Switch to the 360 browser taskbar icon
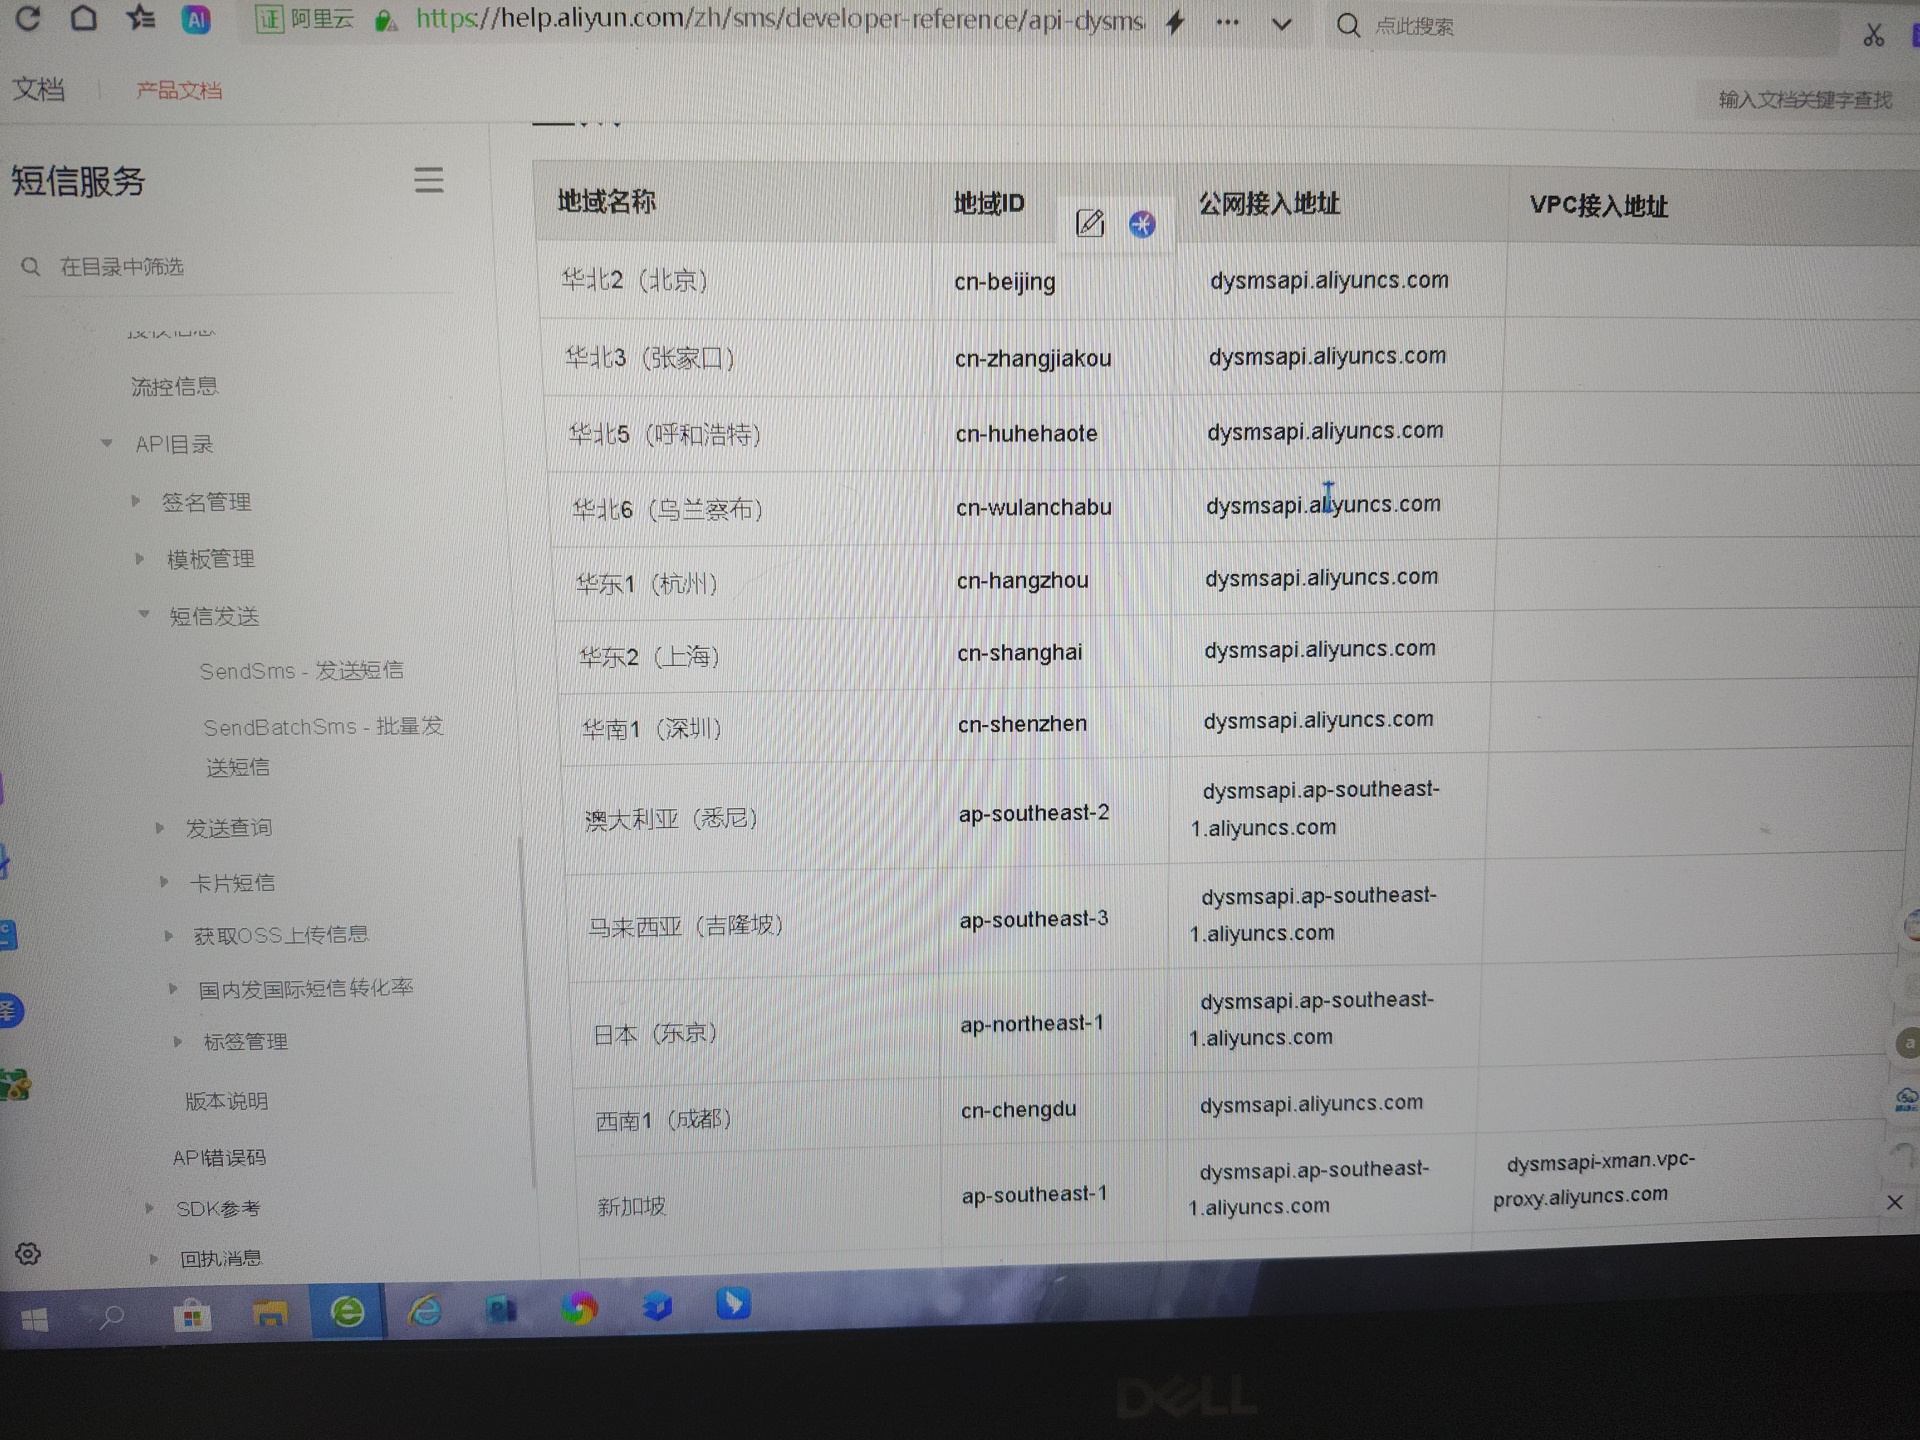 coord(347,1311)
